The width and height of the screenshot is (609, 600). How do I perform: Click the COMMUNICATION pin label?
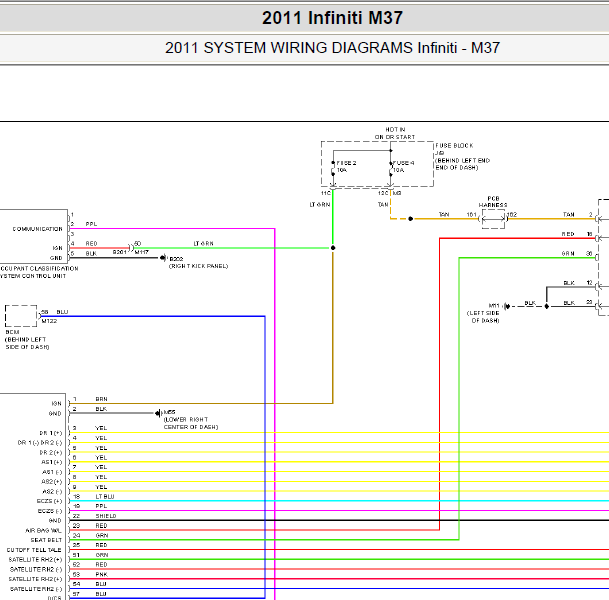38,229
